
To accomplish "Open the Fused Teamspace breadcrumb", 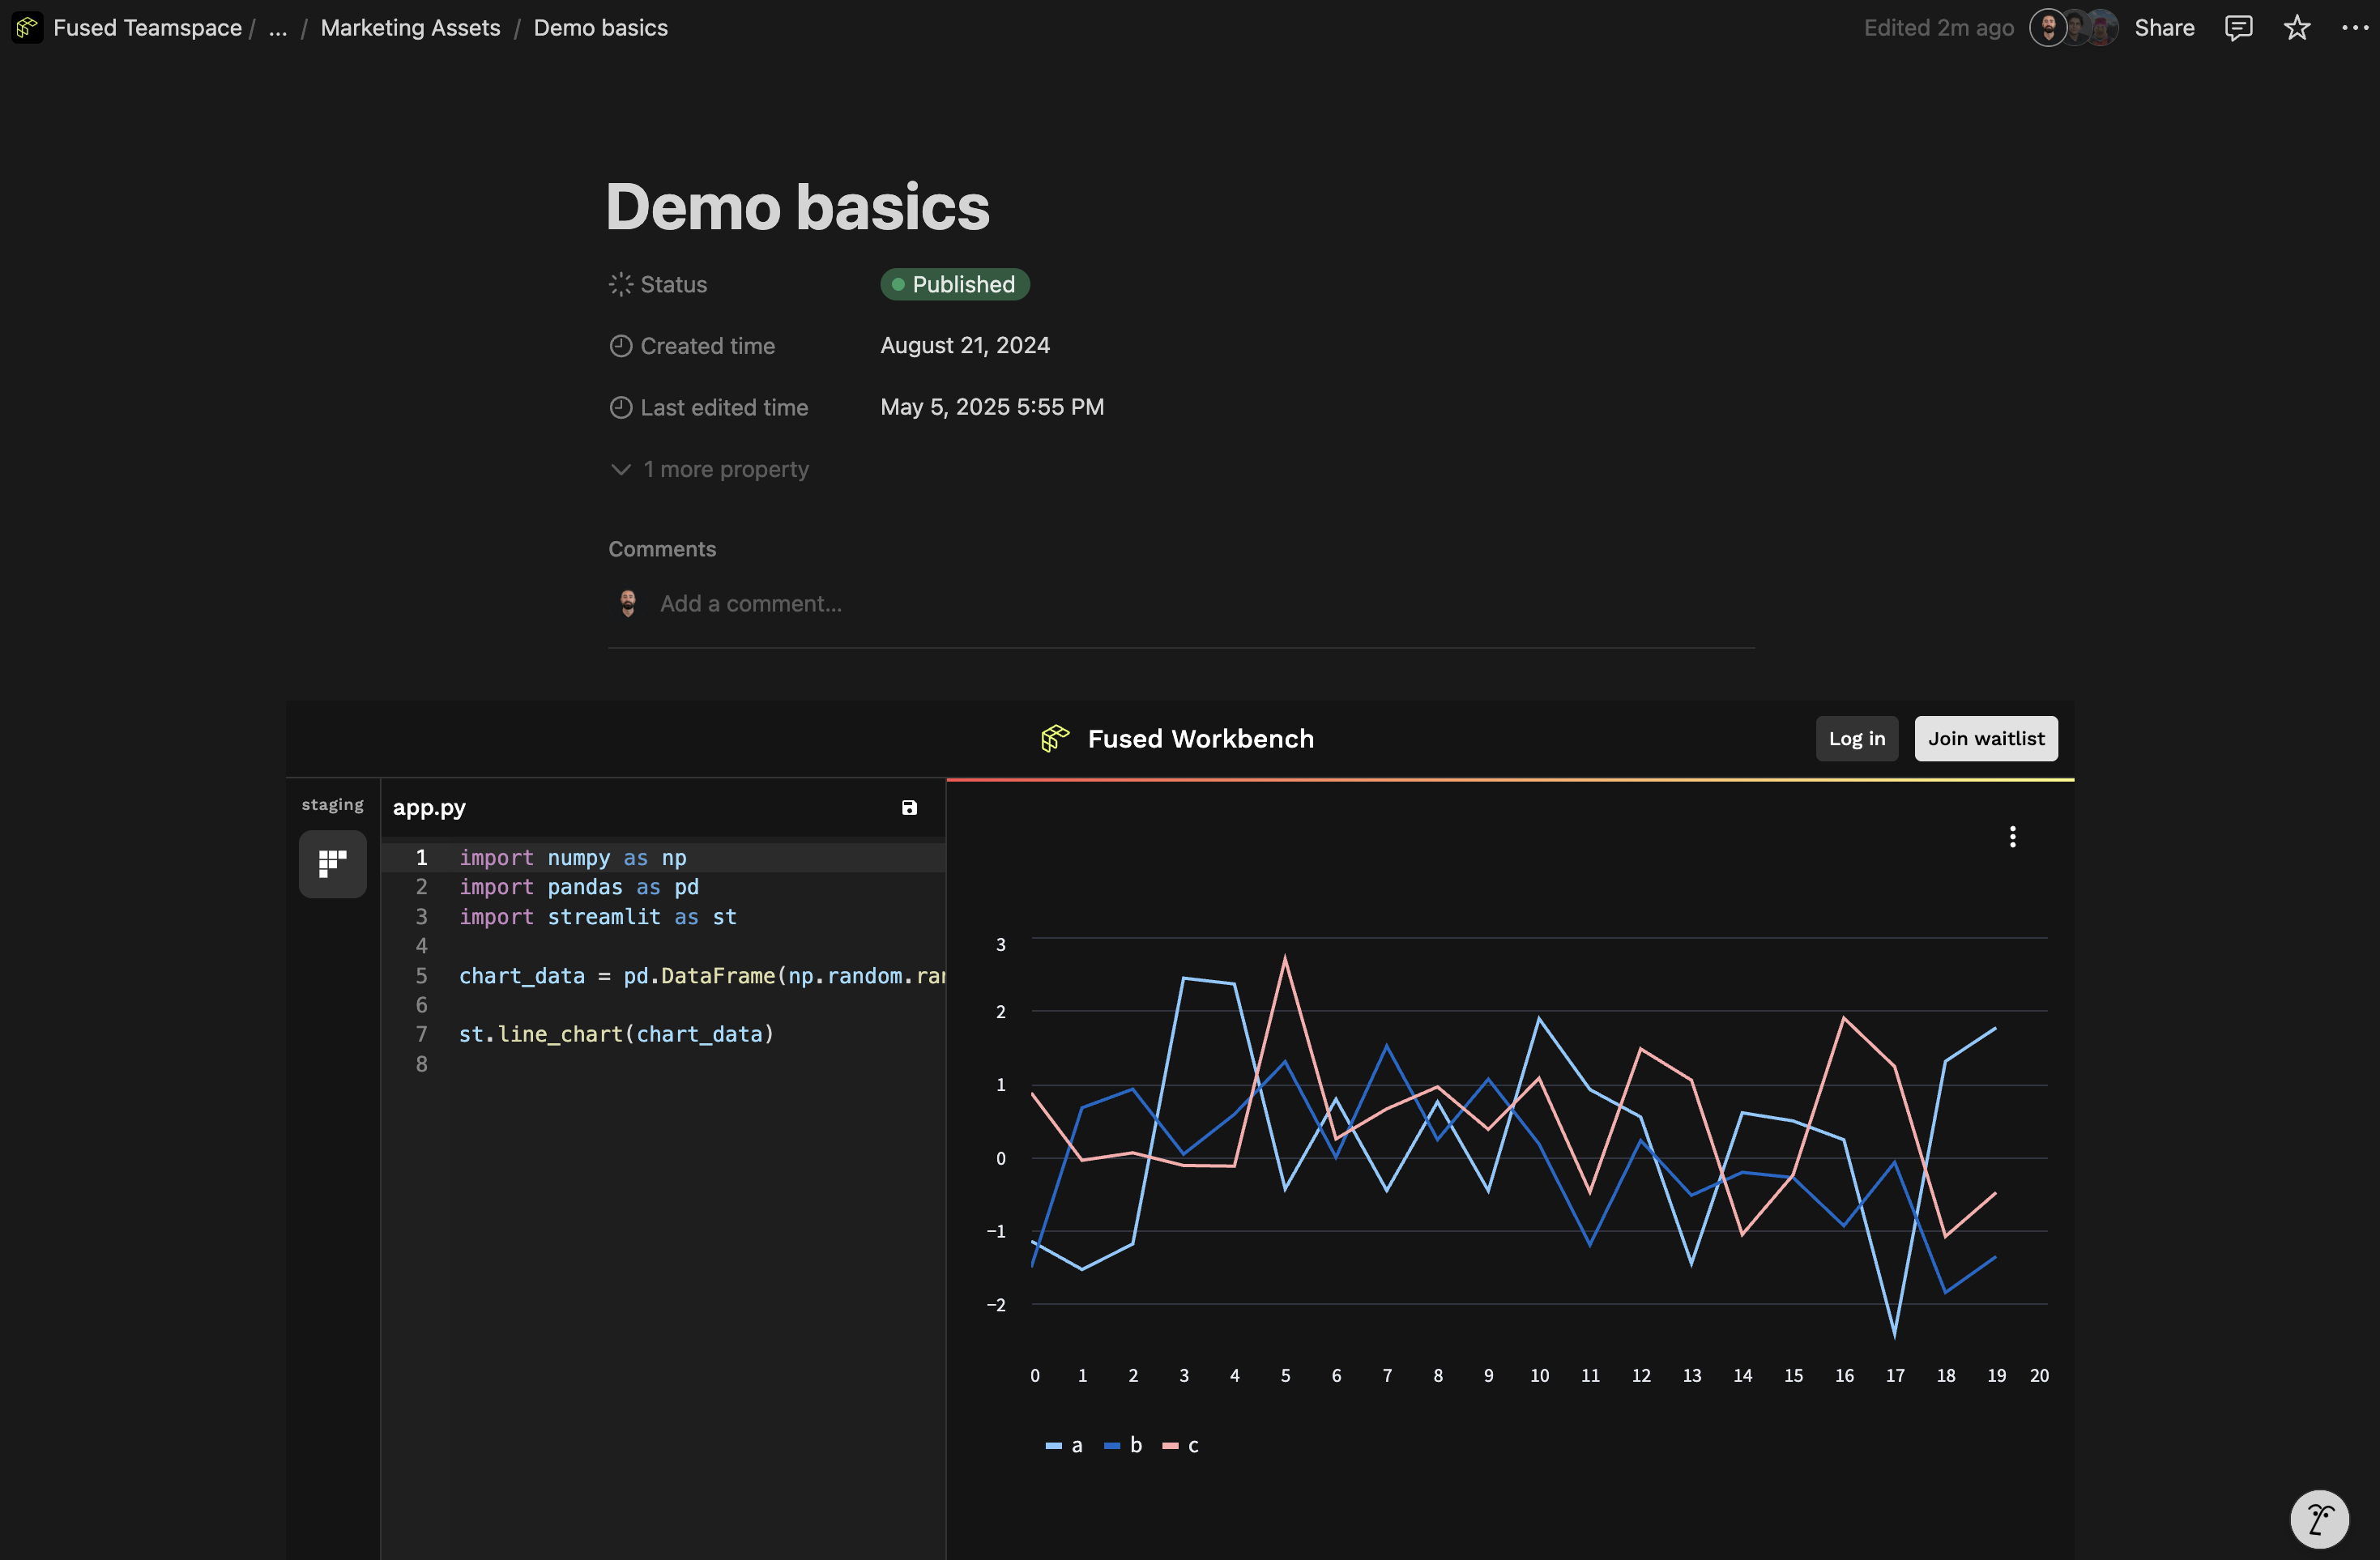I will [147, 28].
